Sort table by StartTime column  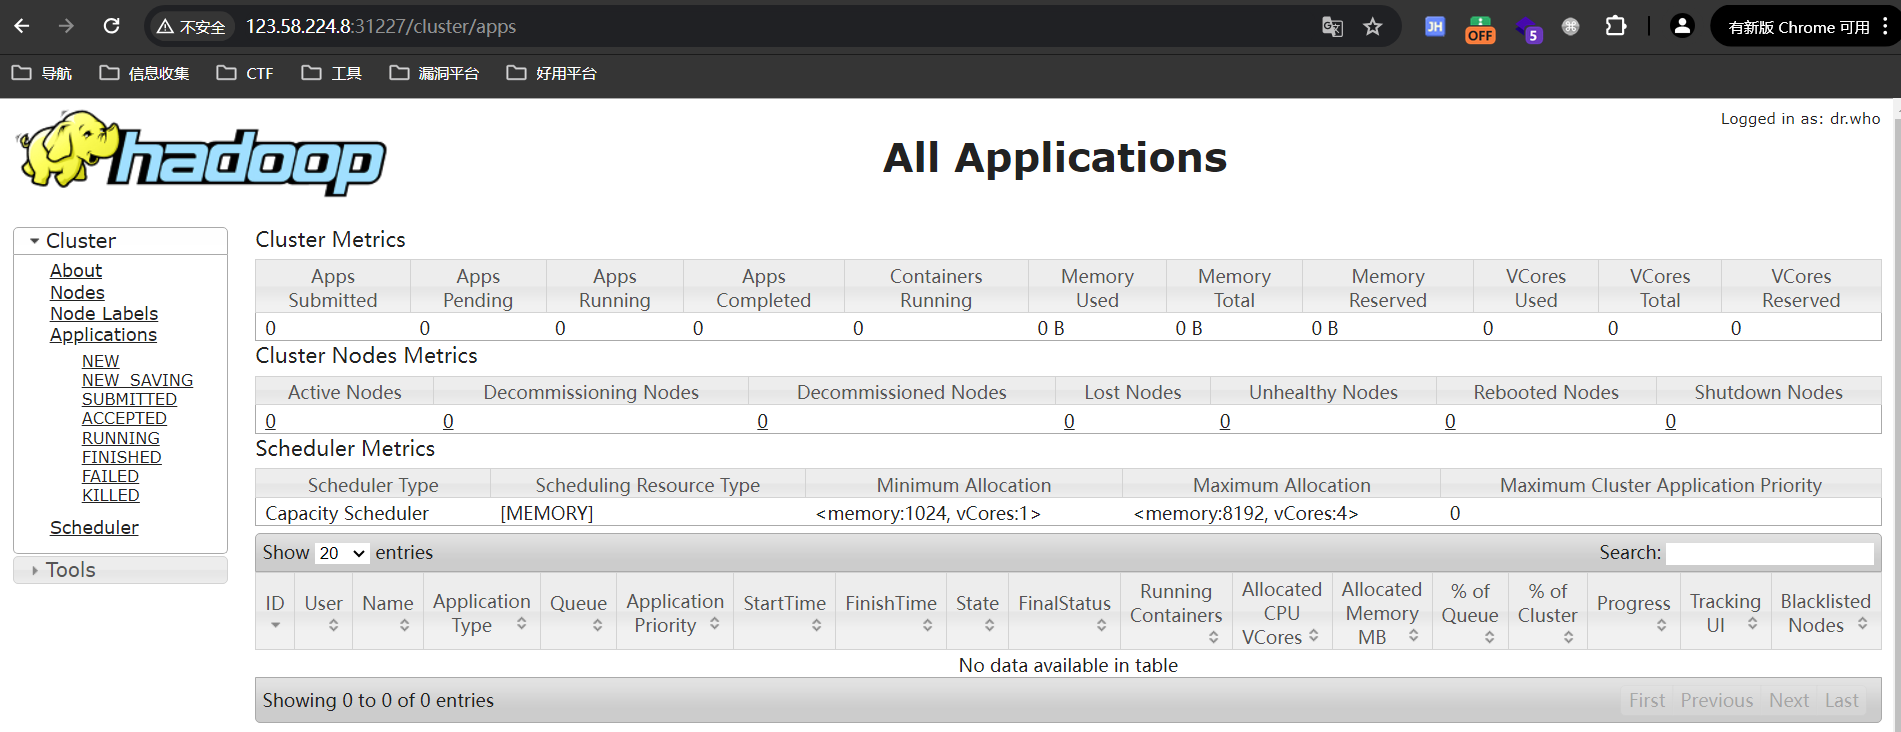point(785,611)
